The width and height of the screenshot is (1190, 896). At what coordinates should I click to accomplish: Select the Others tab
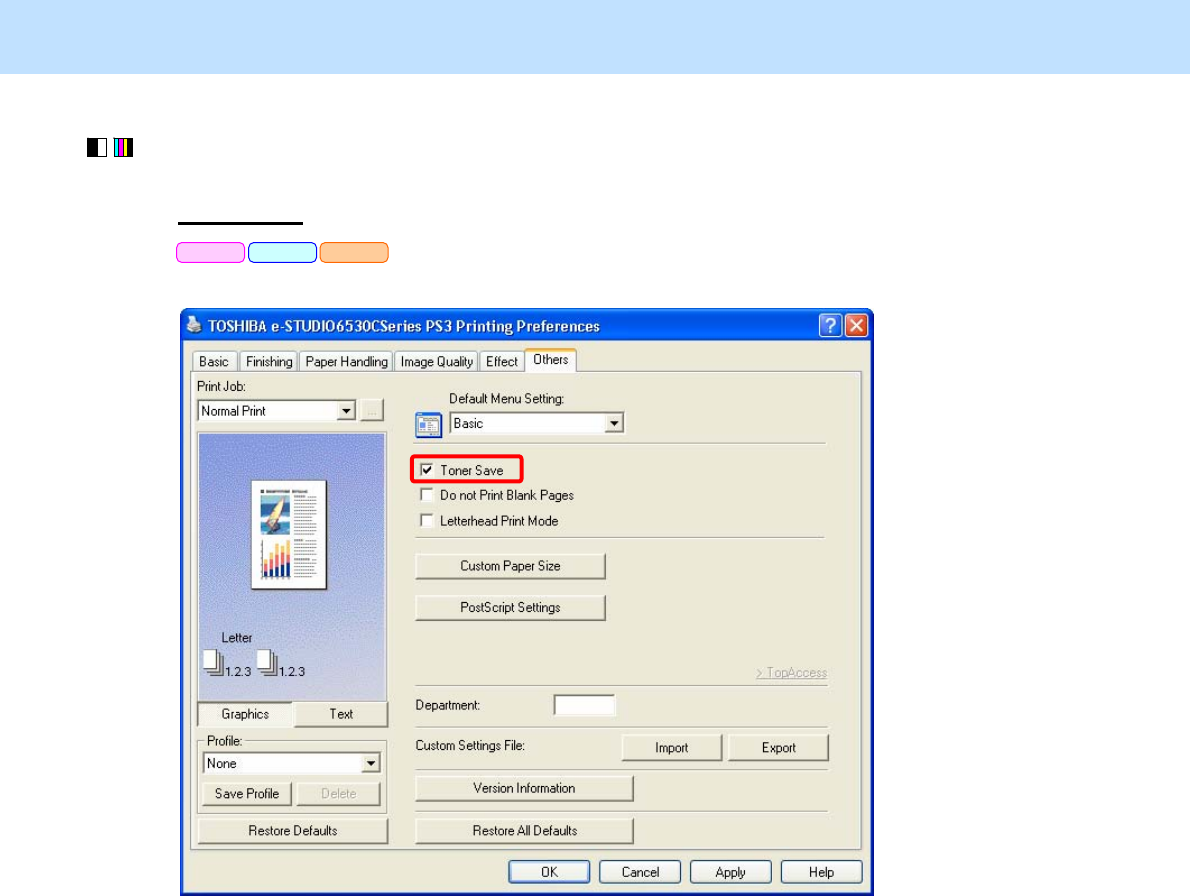pyautogui.click(x=550, y=360)
